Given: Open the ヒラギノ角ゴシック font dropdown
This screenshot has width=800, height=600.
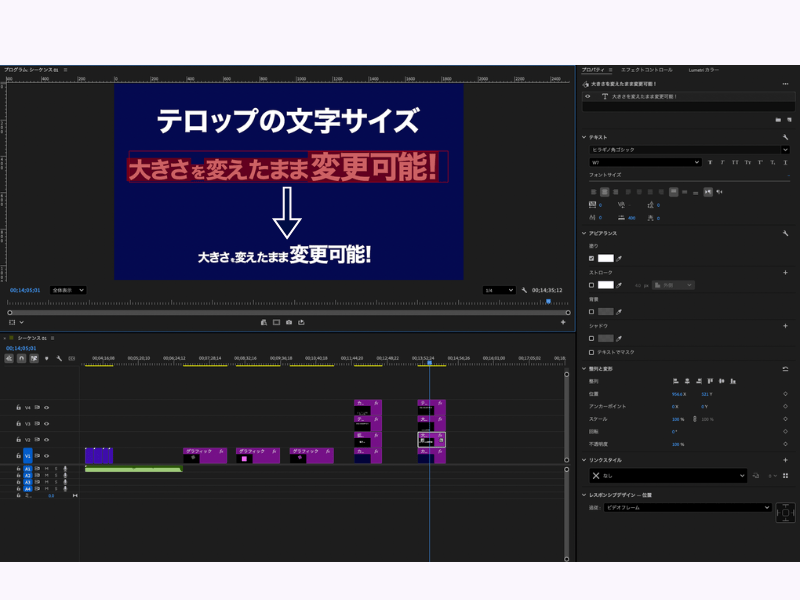Looking at the screenshot, I should [688, 149].
